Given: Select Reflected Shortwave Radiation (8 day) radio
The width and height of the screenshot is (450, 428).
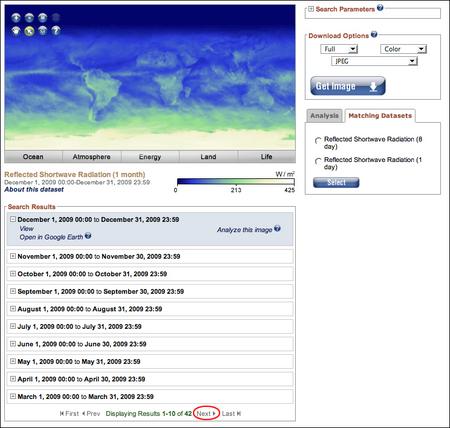Looking at the screenshot, I should 318,141.
